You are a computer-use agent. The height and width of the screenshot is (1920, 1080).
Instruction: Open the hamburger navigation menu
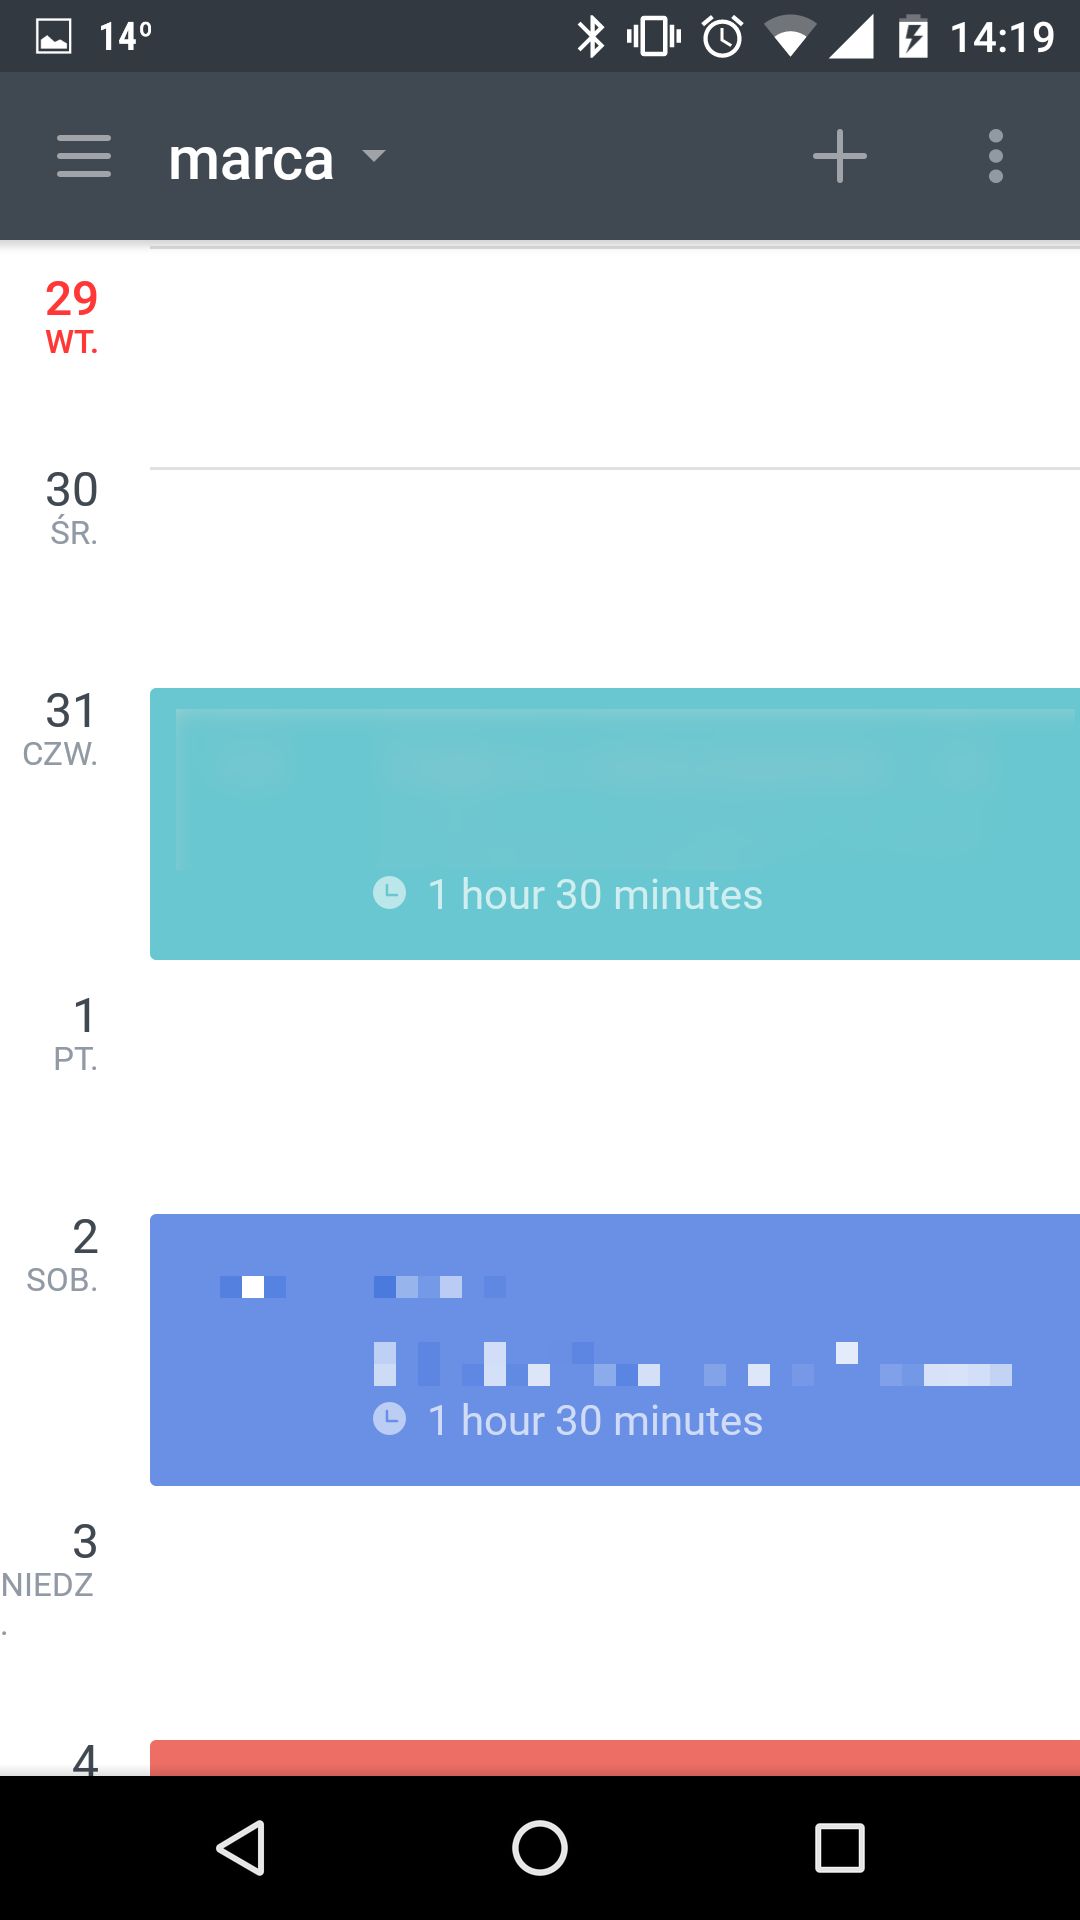(84, 156)
